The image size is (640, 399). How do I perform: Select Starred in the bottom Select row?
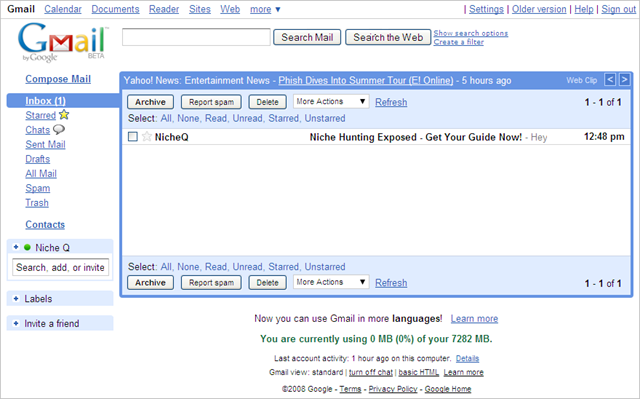[x=284, y=267]
